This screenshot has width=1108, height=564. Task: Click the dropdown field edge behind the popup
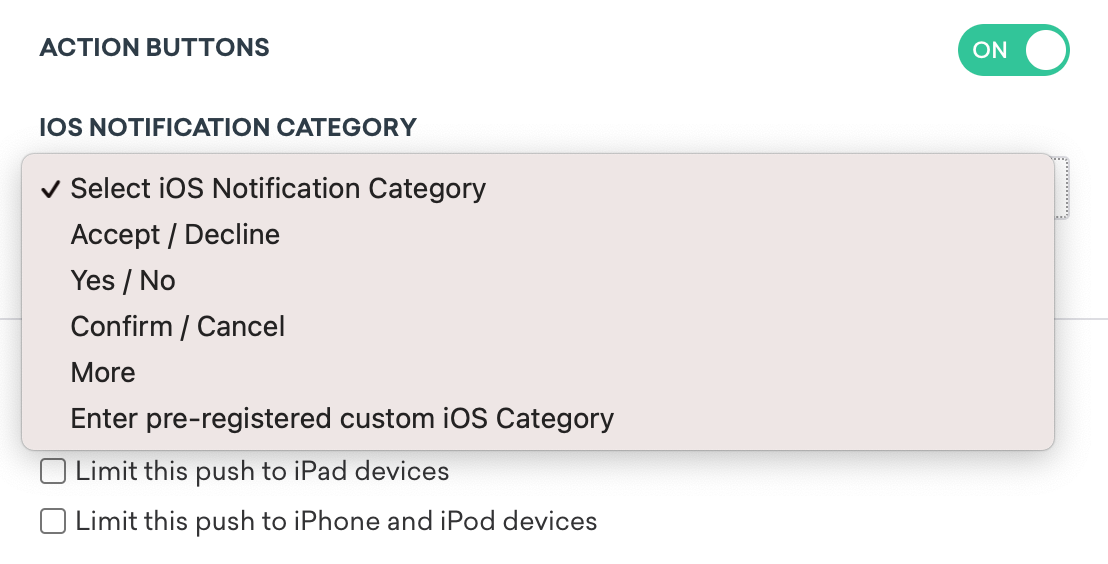(1063, 188)
